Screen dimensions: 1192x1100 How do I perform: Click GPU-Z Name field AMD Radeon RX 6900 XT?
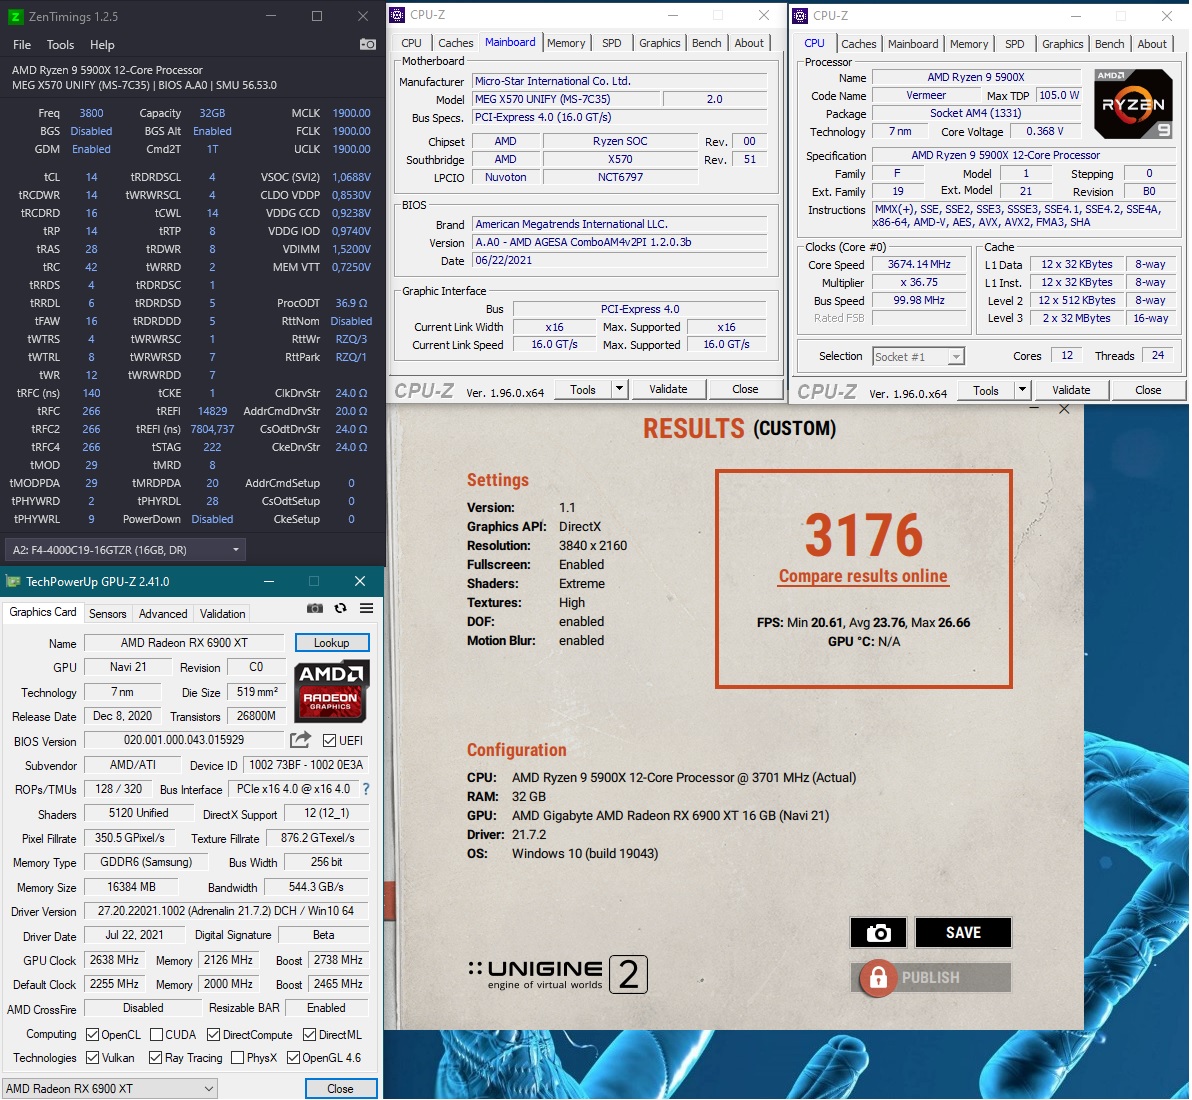pos(184,643)
